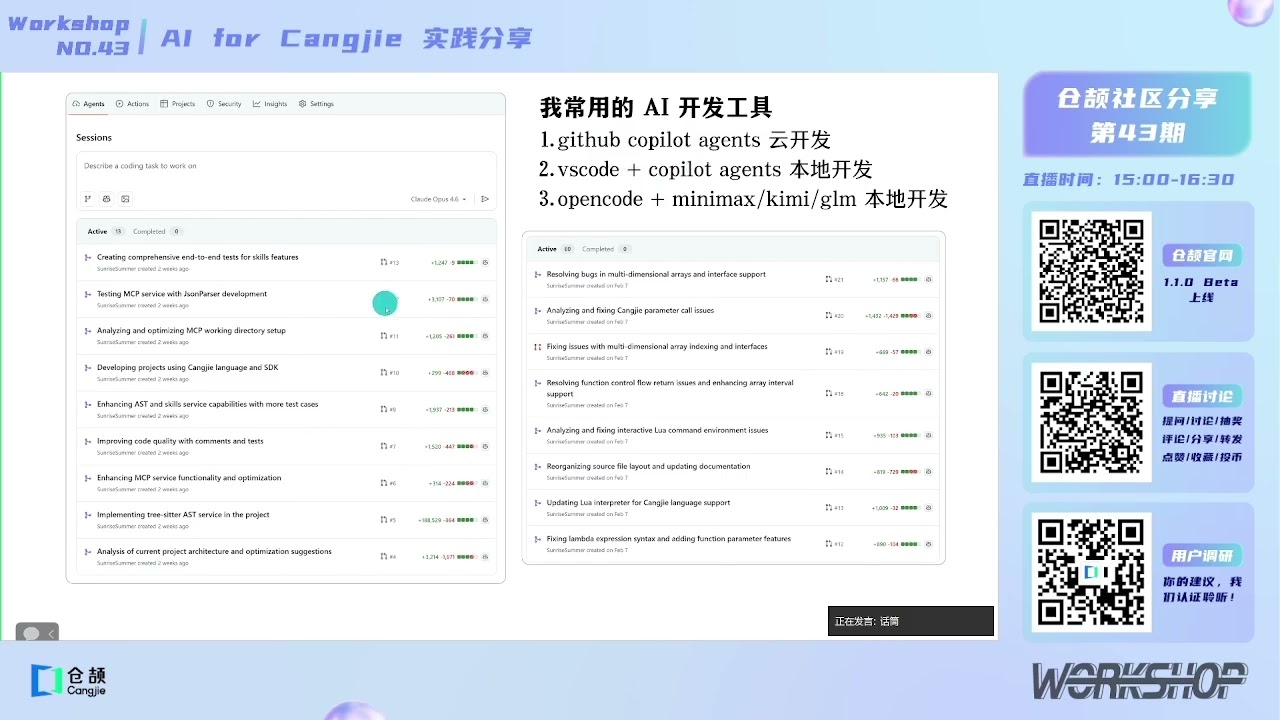Viewport: 1280px width, 720px height.
Task: Open the Actions tab
Action: coord(132,104)
